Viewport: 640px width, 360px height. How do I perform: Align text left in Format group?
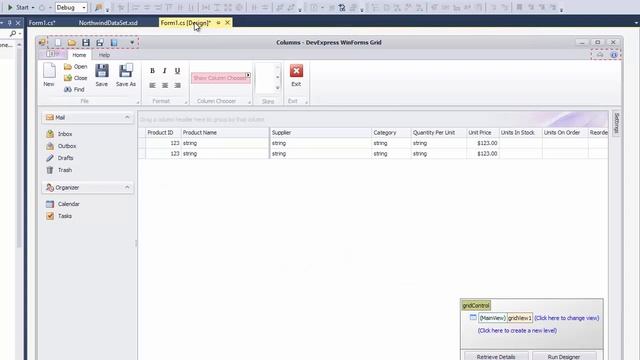[152, 85]
